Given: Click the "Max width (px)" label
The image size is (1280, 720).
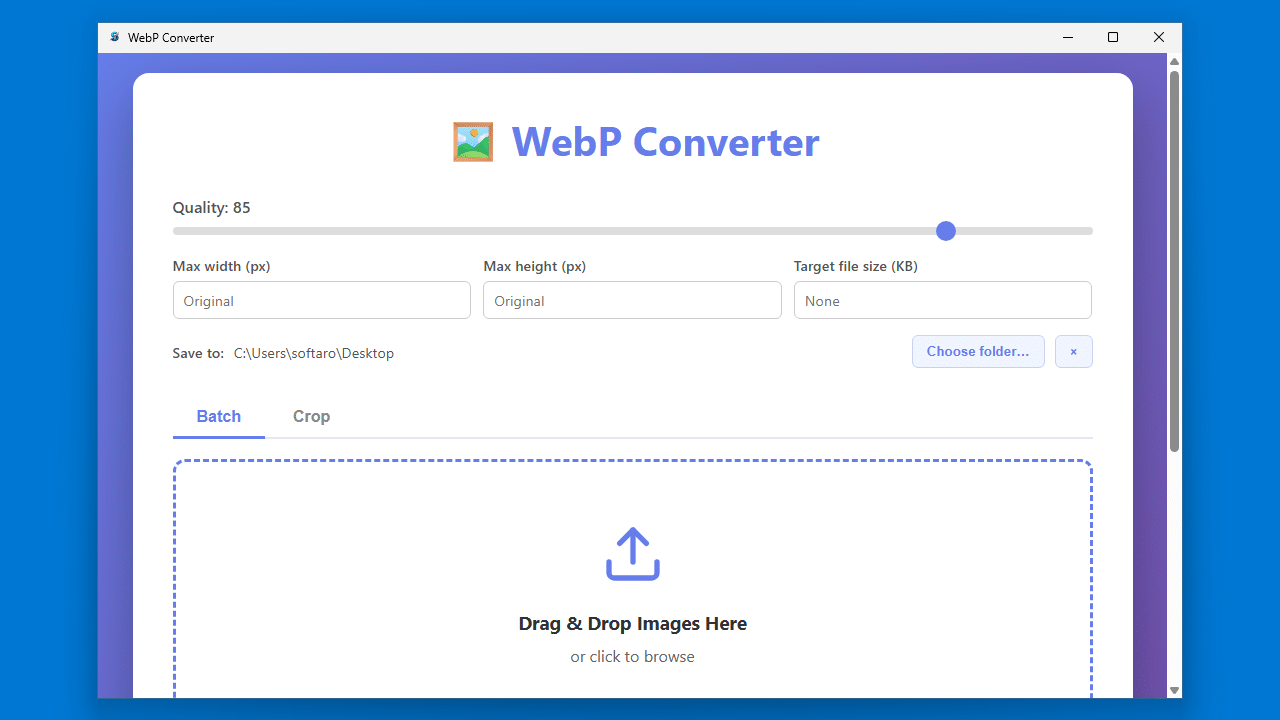Looking at the screenshot, I should click(x=222, y=267).
